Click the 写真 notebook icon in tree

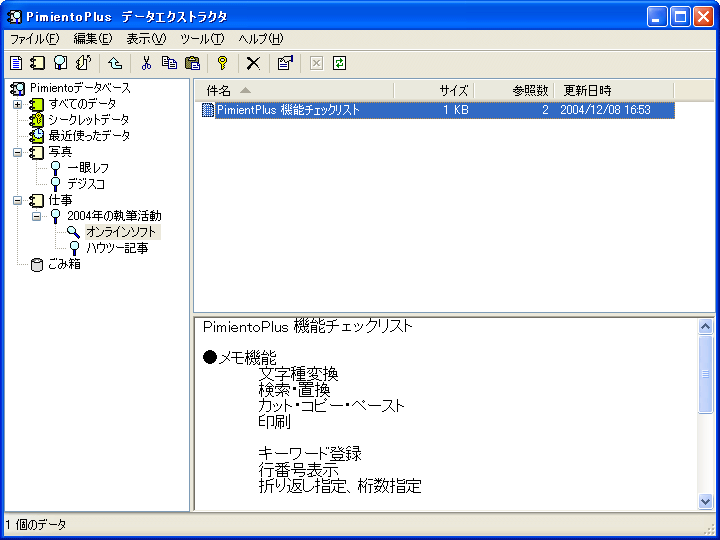point(37,152)
